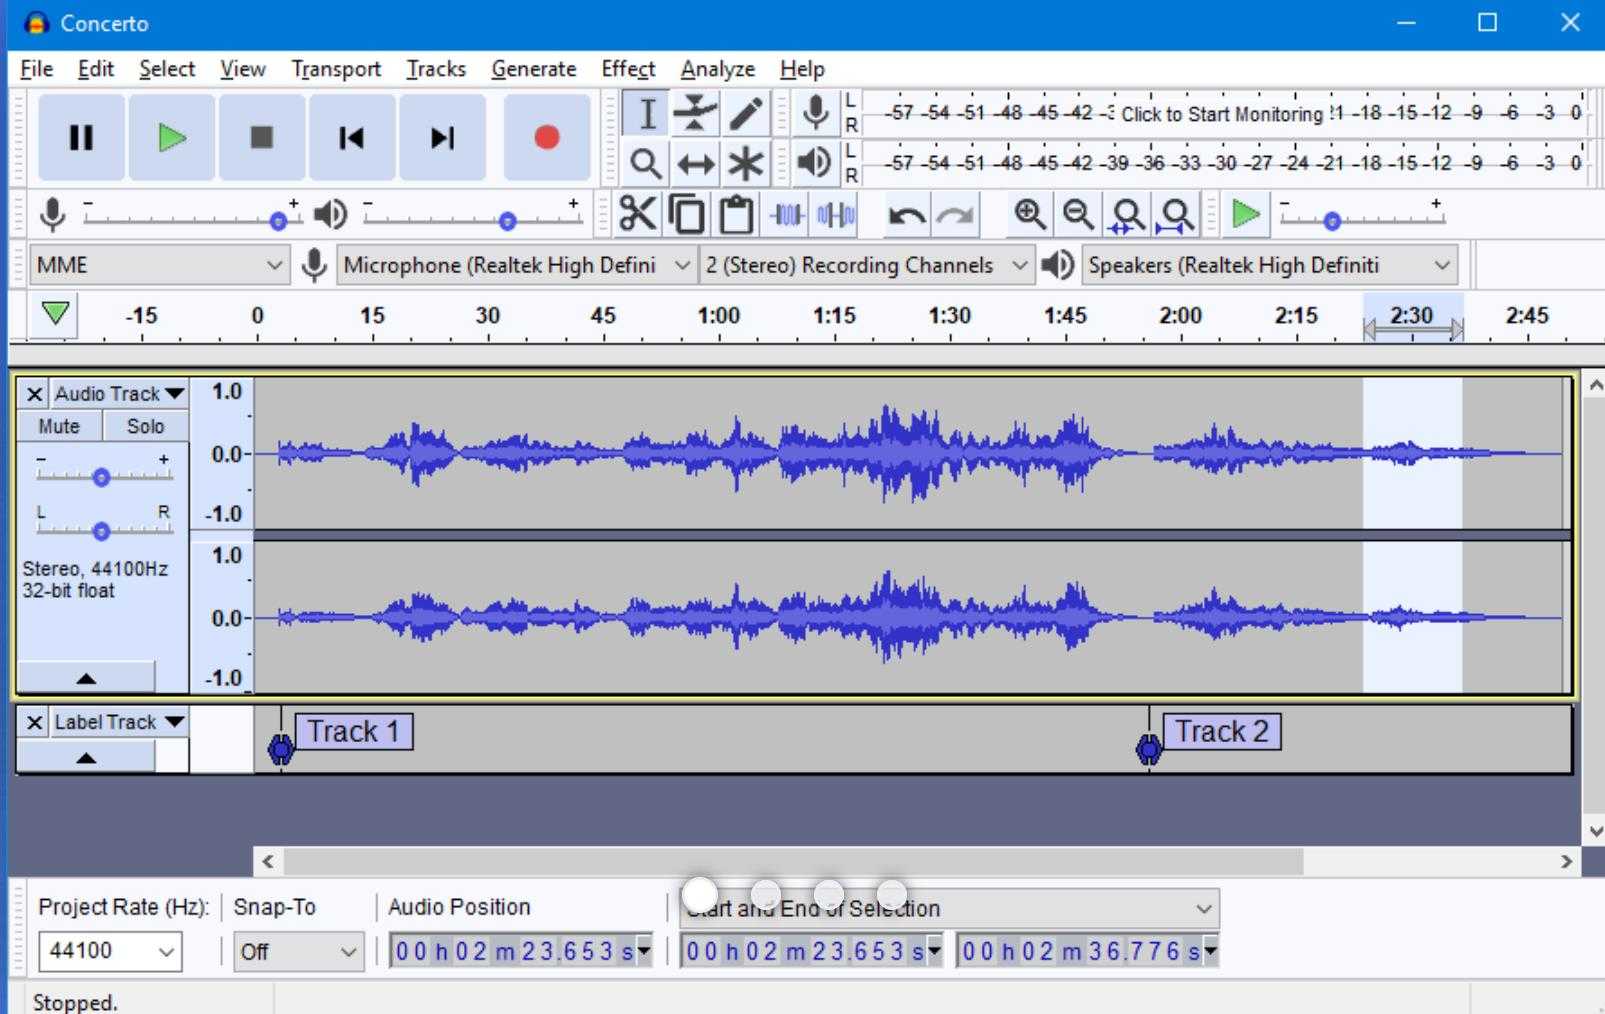This screenshot has height=1014, width=1605.
Task: Click Silence audio selection icon
Action: click(x=836, y=214)
